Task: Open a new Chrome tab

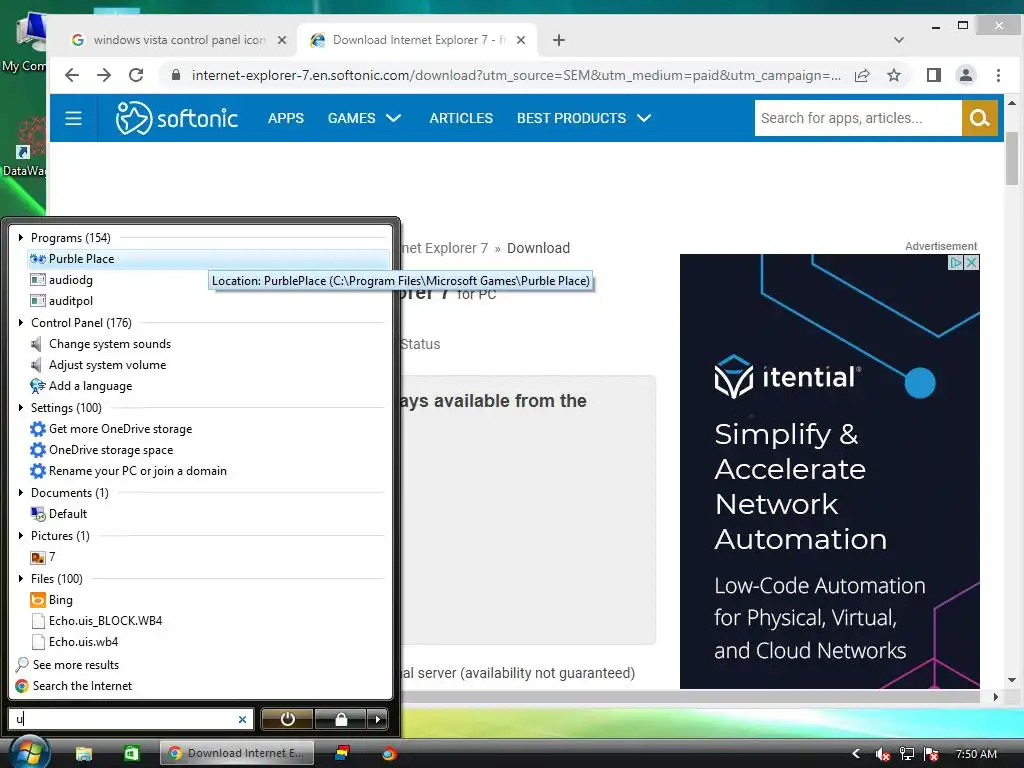Action: (x=558, y=40)
